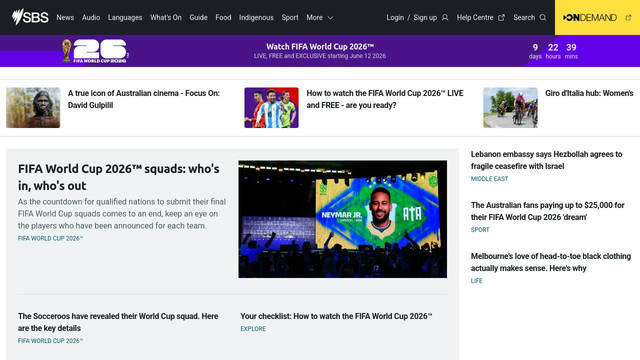The image size is (640, 360).
Task: Open the Socceroos World Cup squad article
Action: [118, 322]
